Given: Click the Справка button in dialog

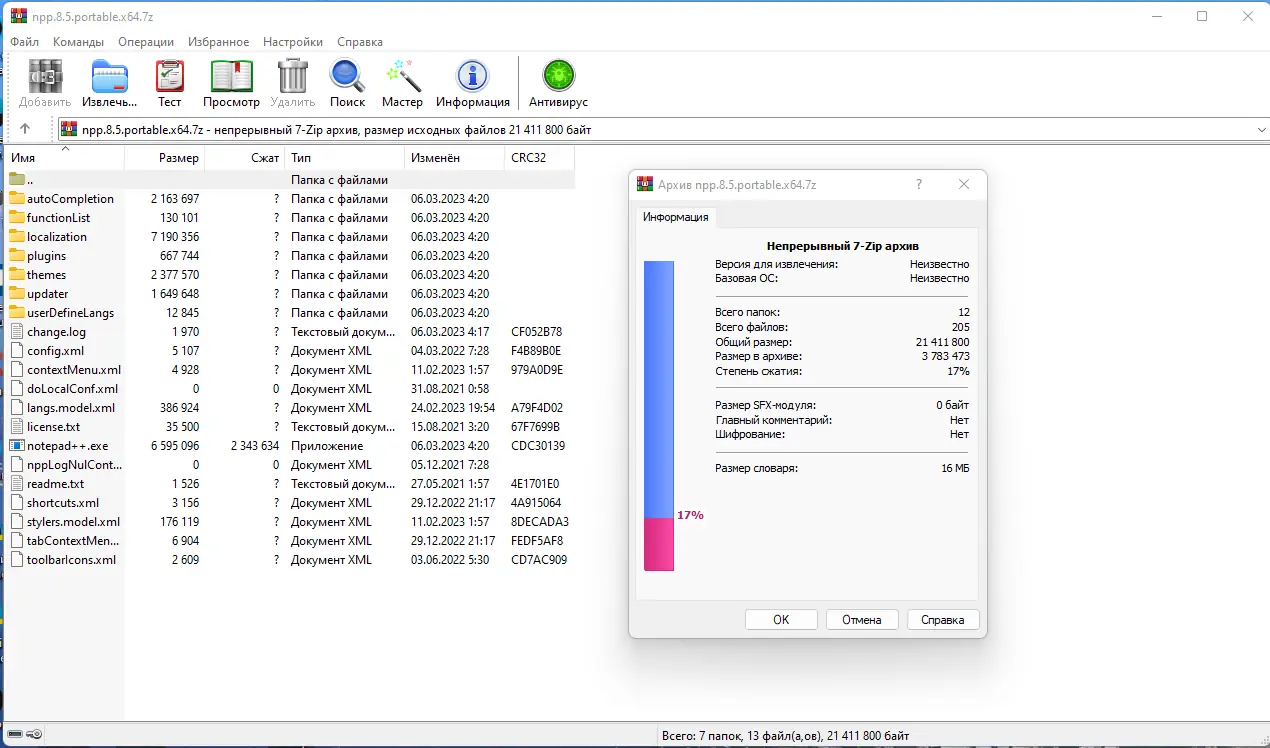Looking at the screenshot, I should [x=943, y=620].
